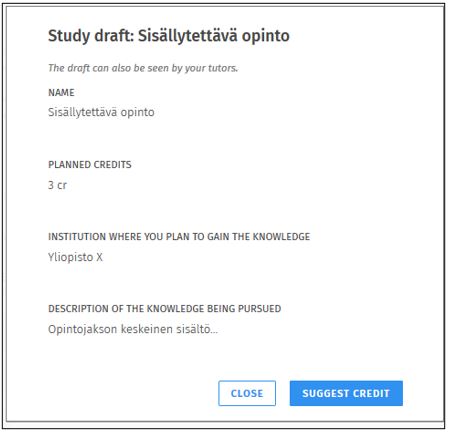
Task: Click the name value 'Sisällytettävä opinto'
Action: coord(101,112)
